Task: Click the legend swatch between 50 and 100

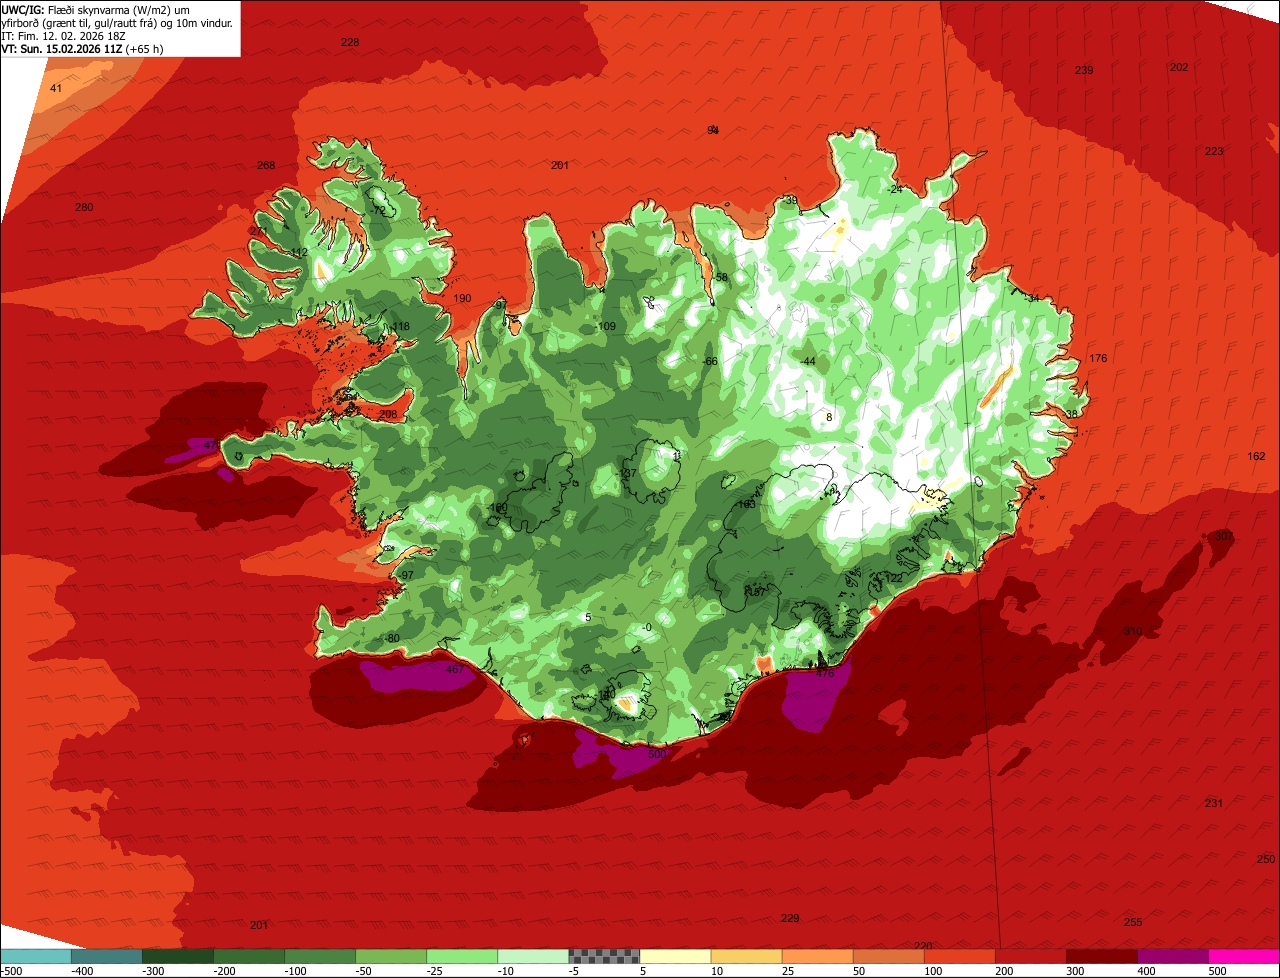Action: pyautogui.click(x=889, y=956)
